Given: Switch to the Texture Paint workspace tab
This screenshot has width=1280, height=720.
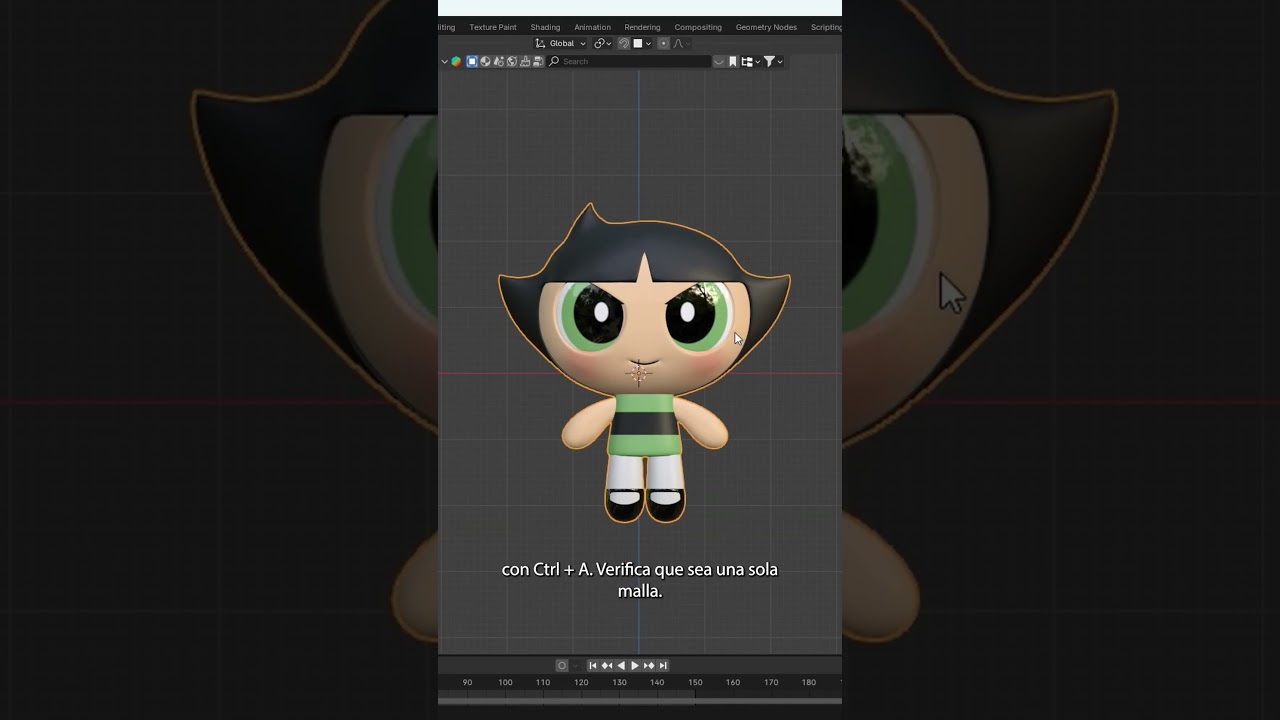Looking at the screenshot, I should [493, 27].
